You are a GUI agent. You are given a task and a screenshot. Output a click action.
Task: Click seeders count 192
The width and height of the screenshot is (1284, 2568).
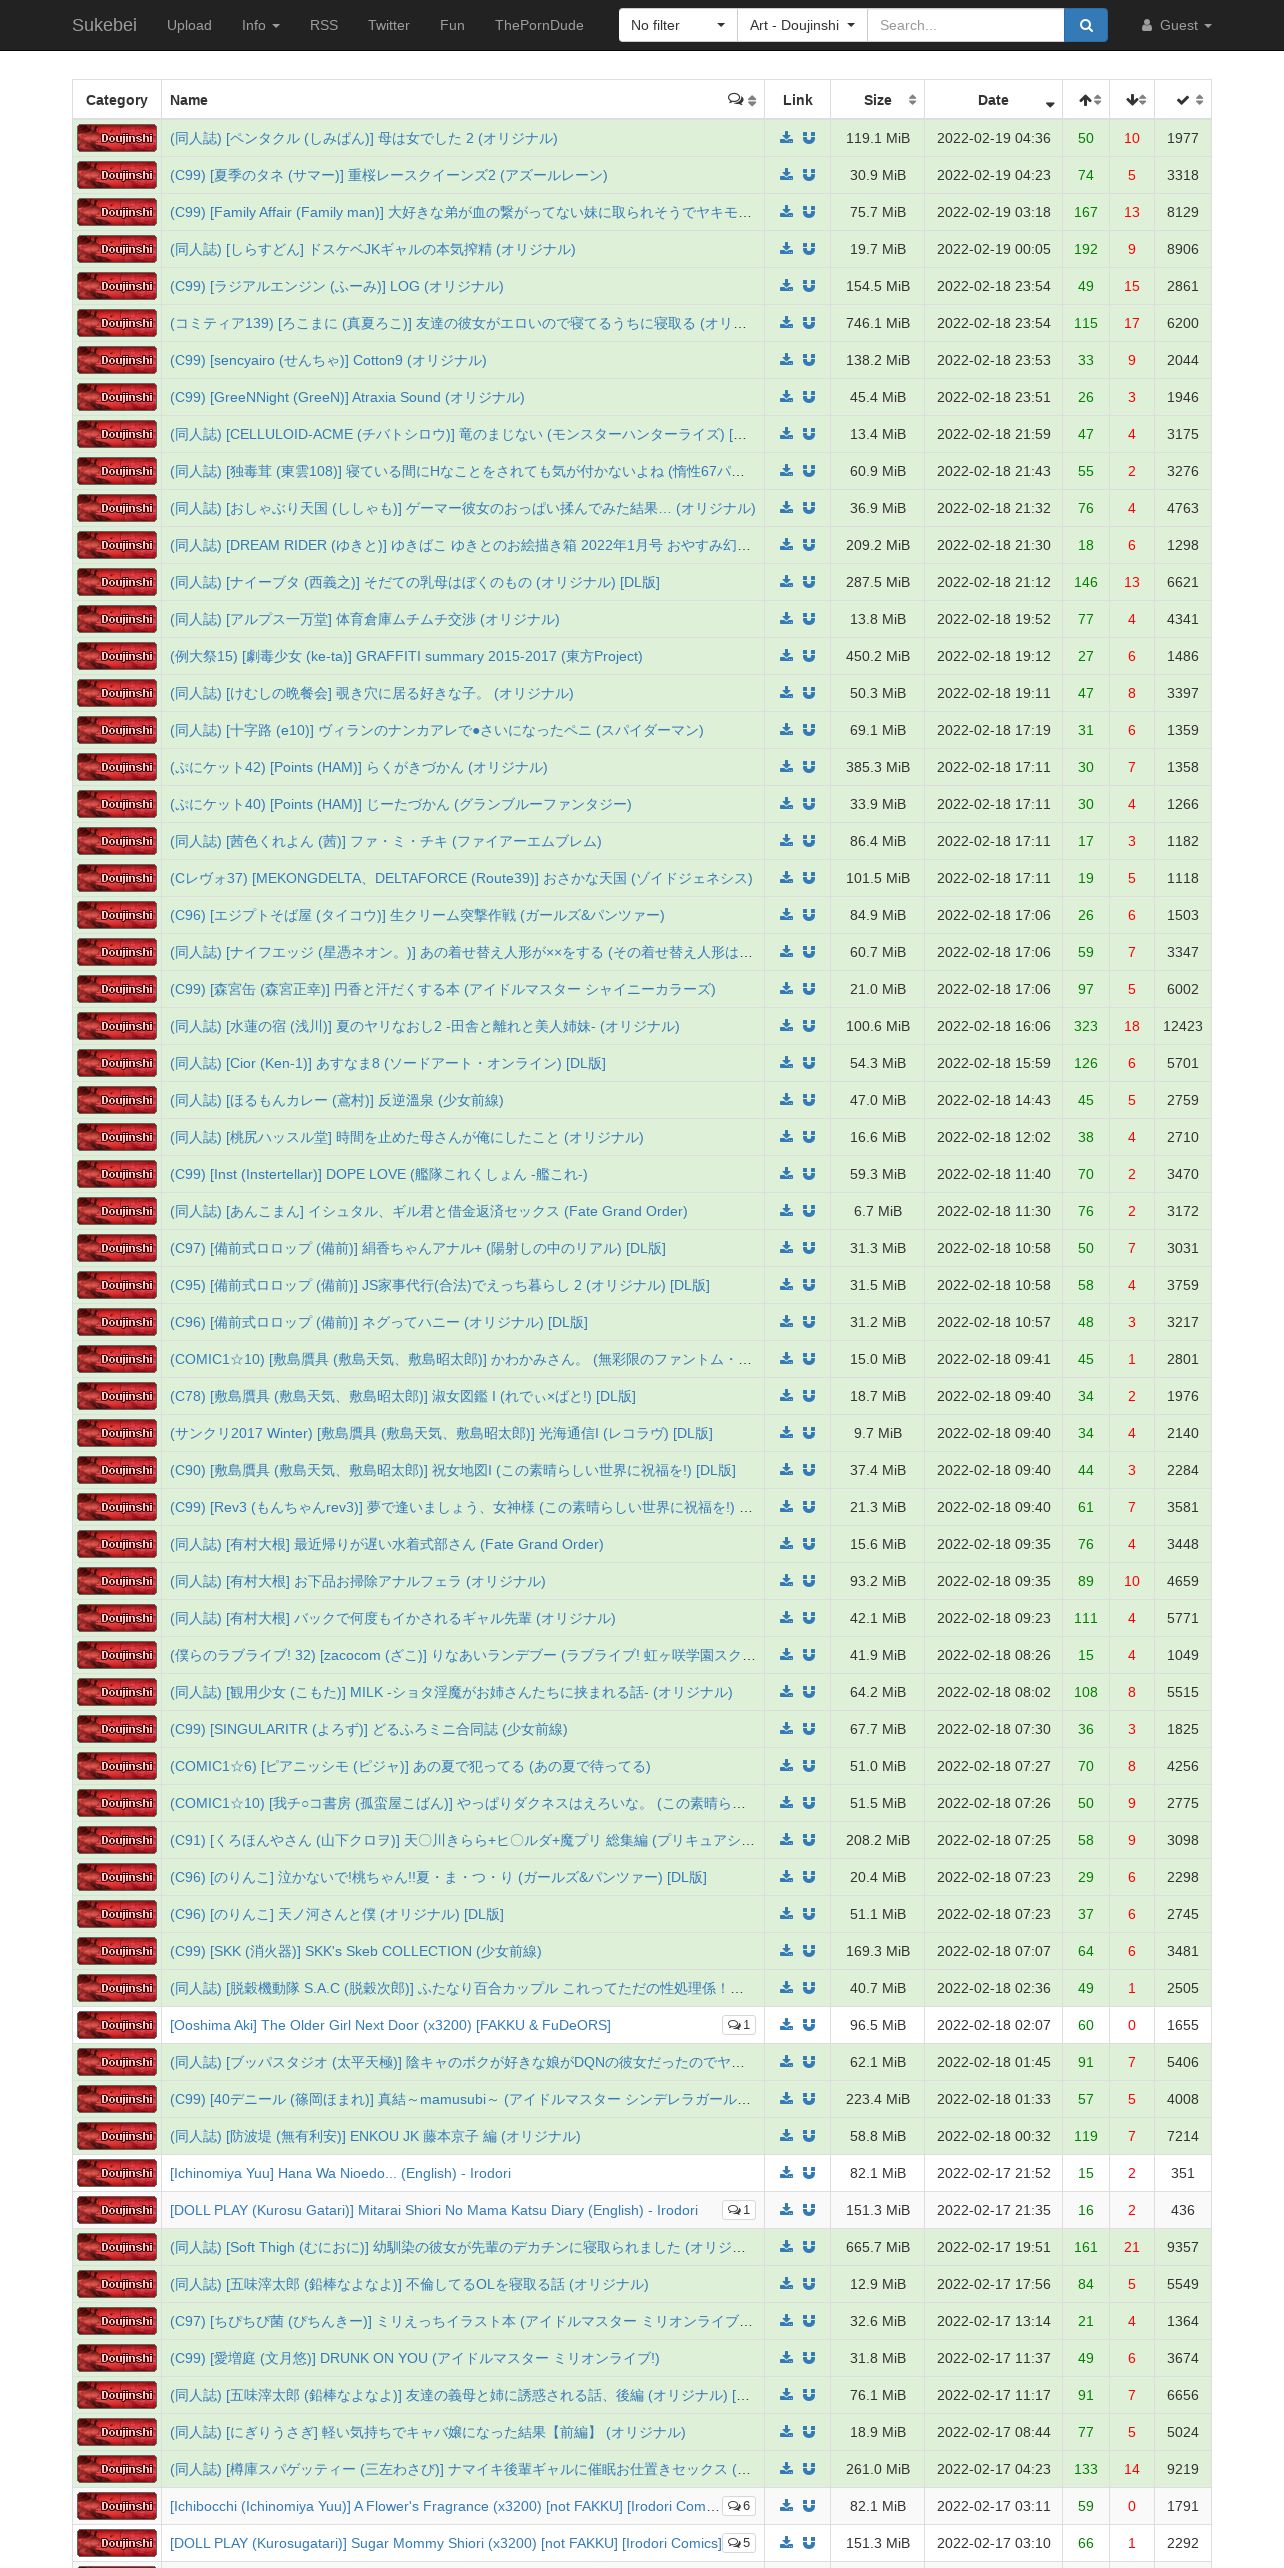pos(1086,249)
